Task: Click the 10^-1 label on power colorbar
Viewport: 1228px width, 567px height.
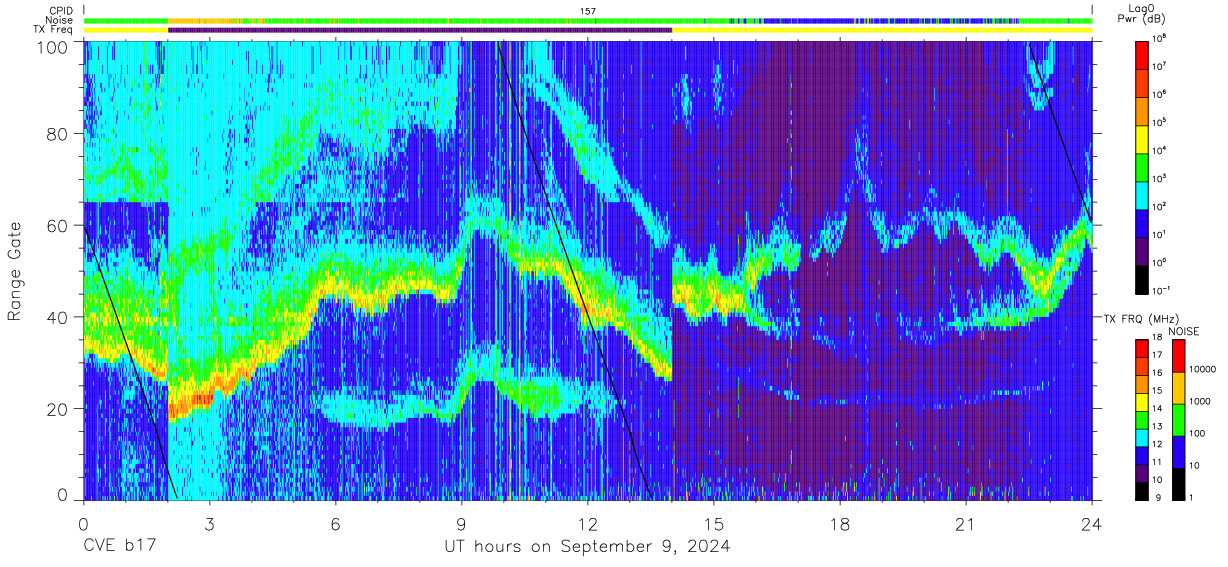Action: pyautogui.click(x=1162, y=291)
